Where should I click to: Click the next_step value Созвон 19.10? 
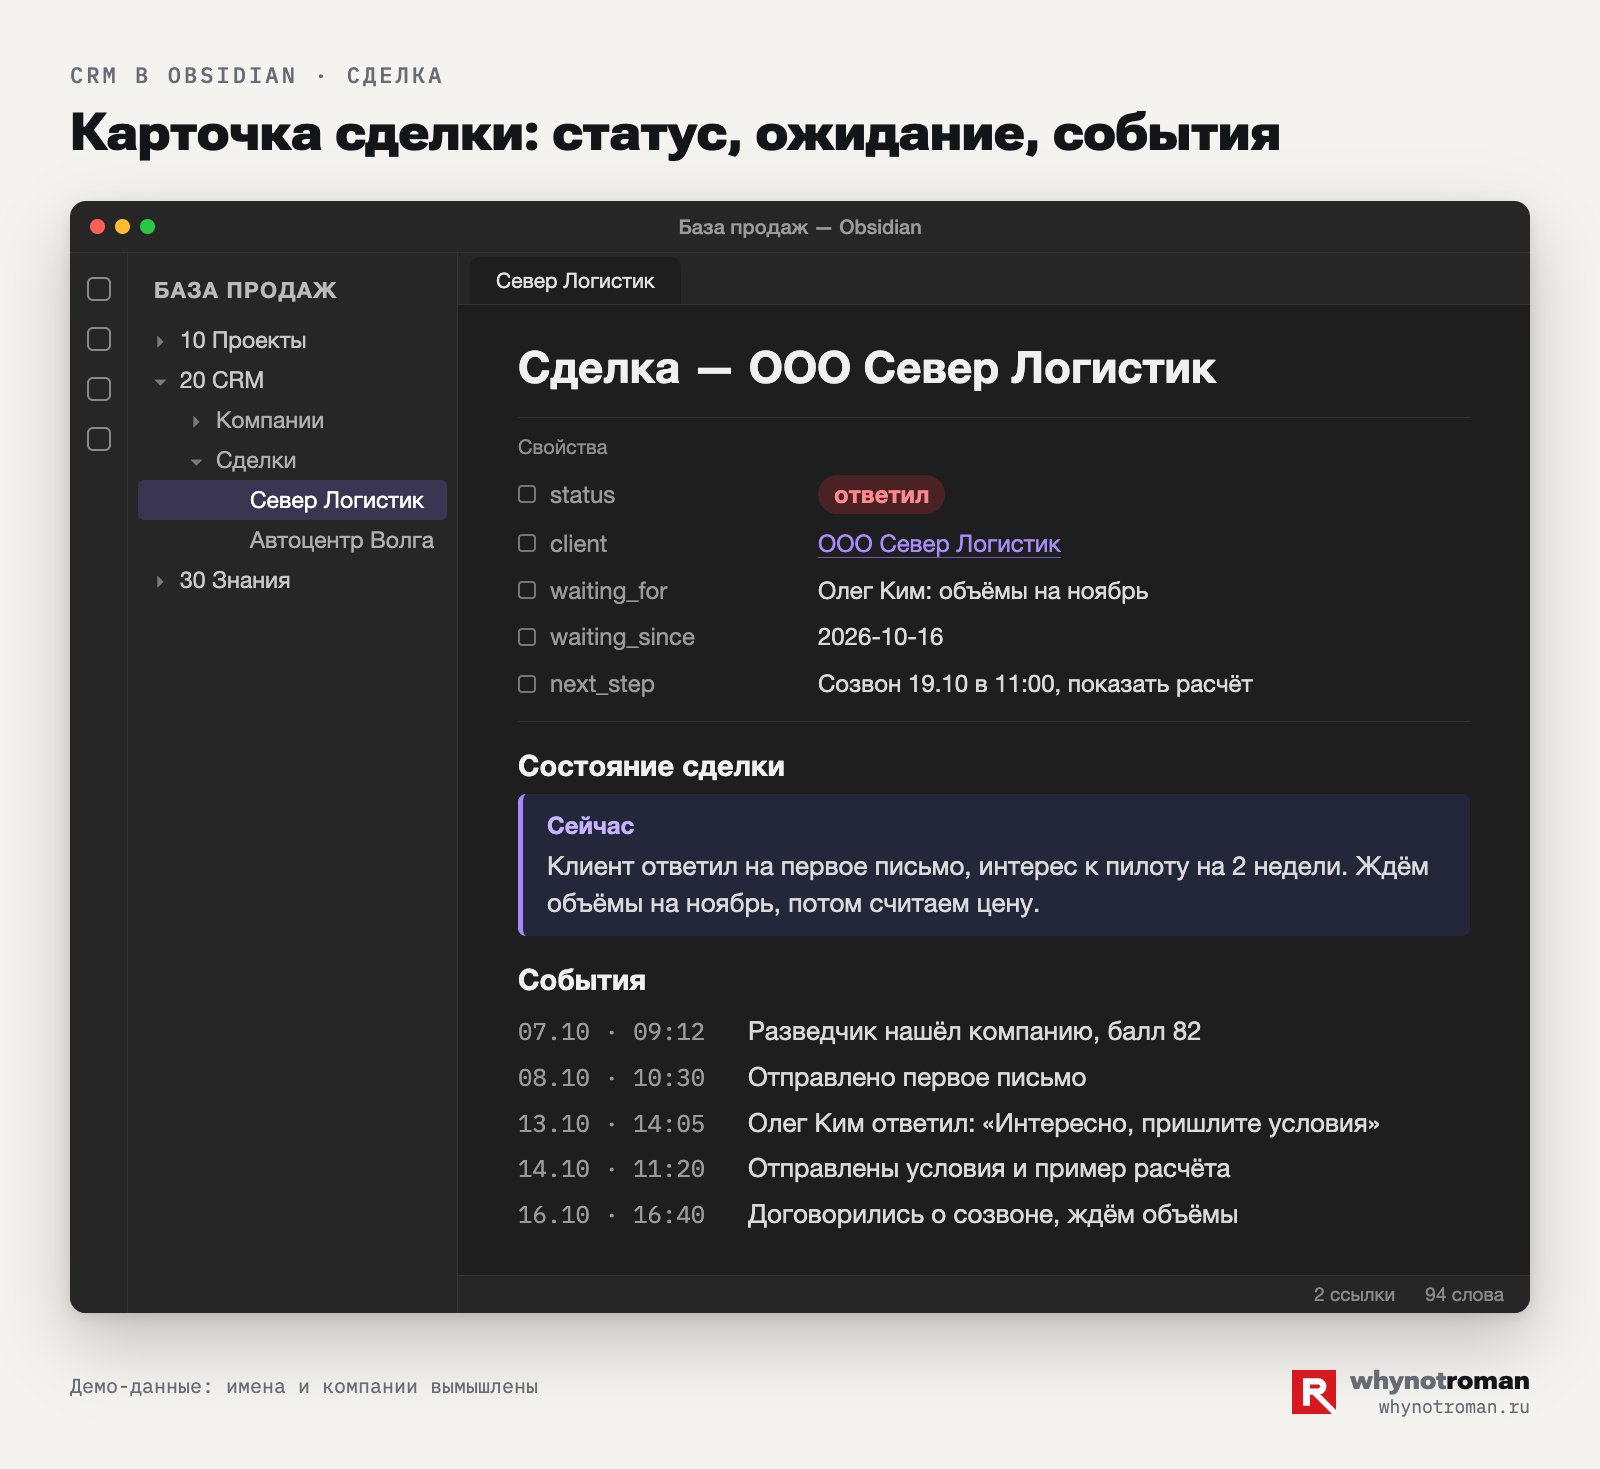click(1035, 684)
